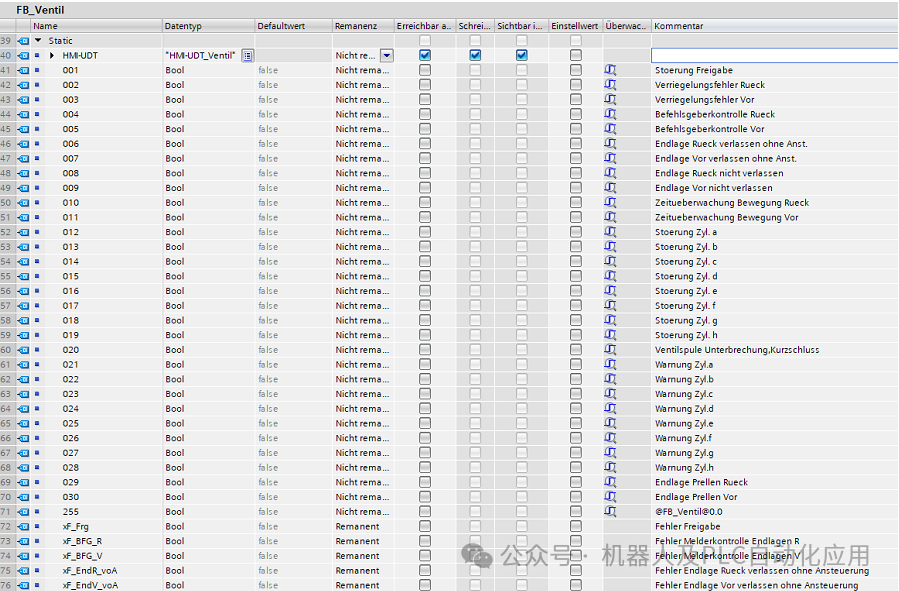899x591 pixels.
Task: Uncheck Erreichbar checkbox for HMI-UDT row
Action: (x=425, y=56)
